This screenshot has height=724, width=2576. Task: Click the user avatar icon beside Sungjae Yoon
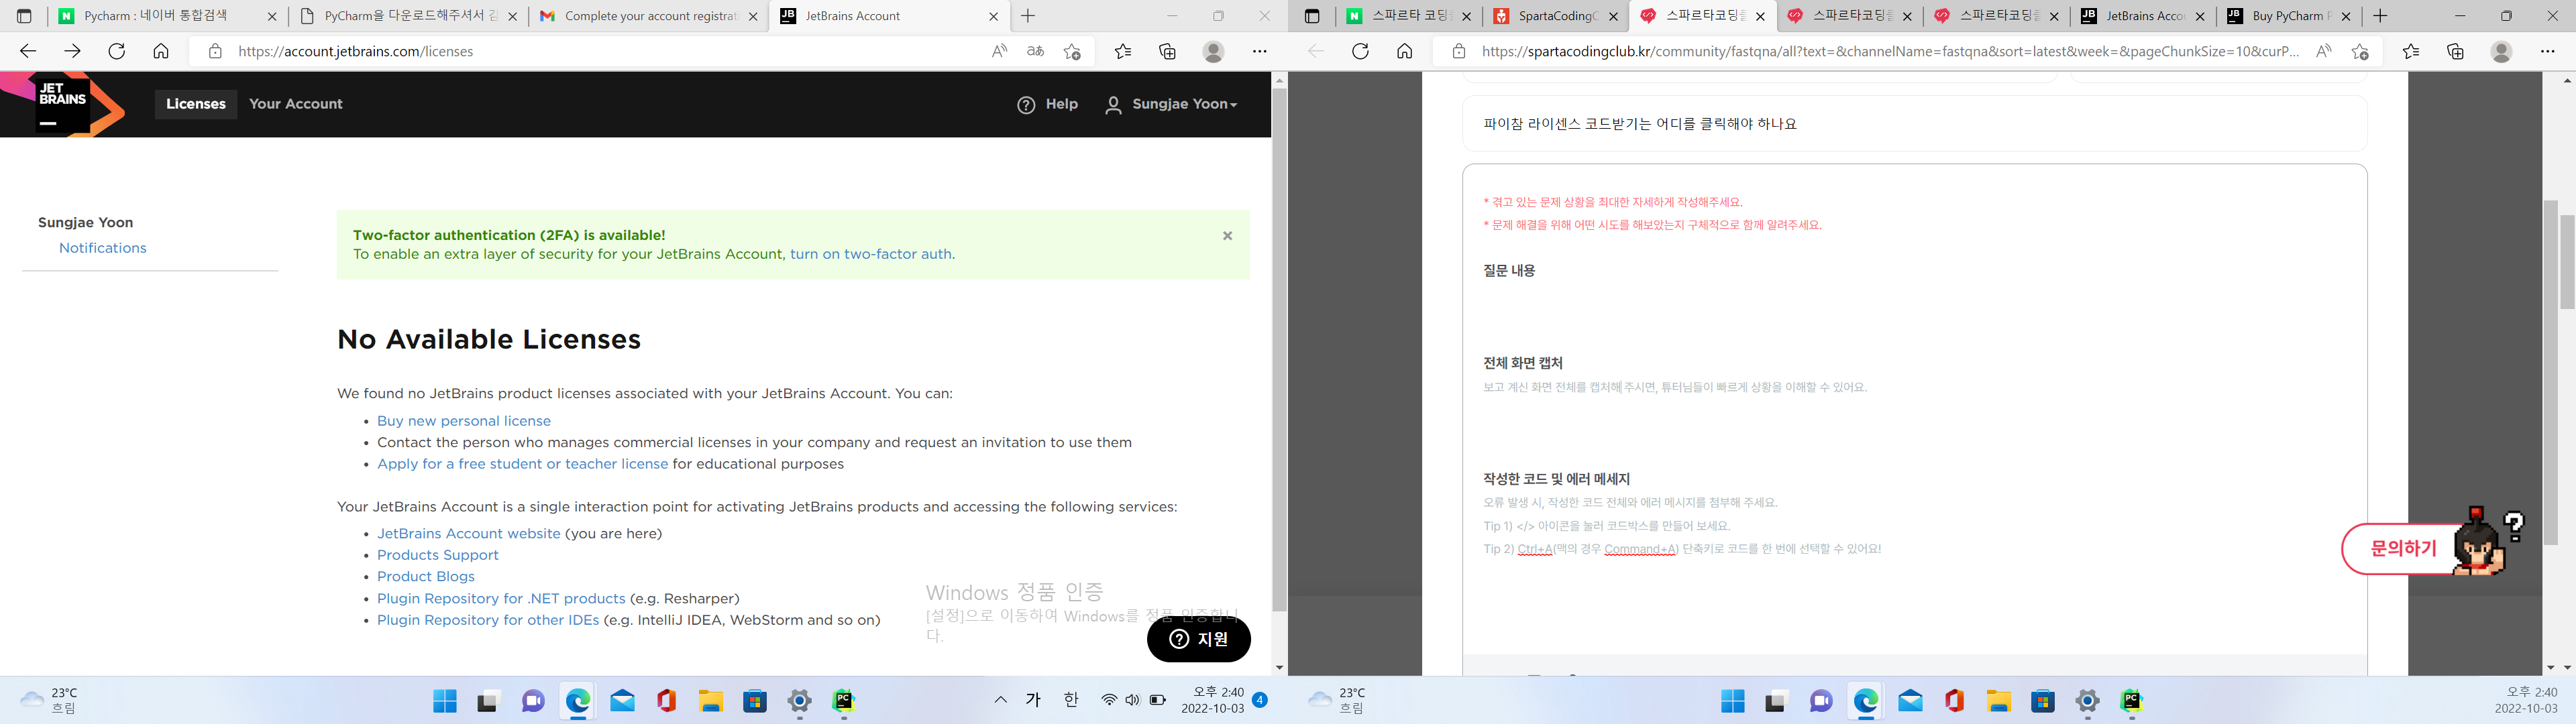(x=1113, y=105)
